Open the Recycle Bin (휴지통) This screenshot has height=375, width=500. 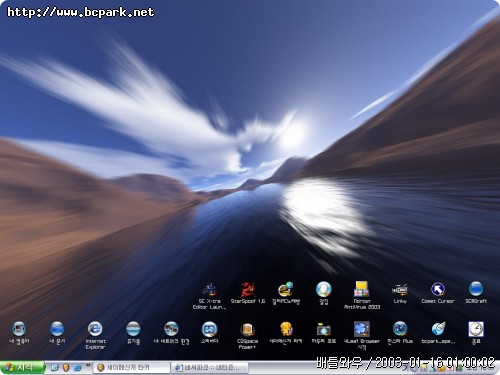pos(133,333)
